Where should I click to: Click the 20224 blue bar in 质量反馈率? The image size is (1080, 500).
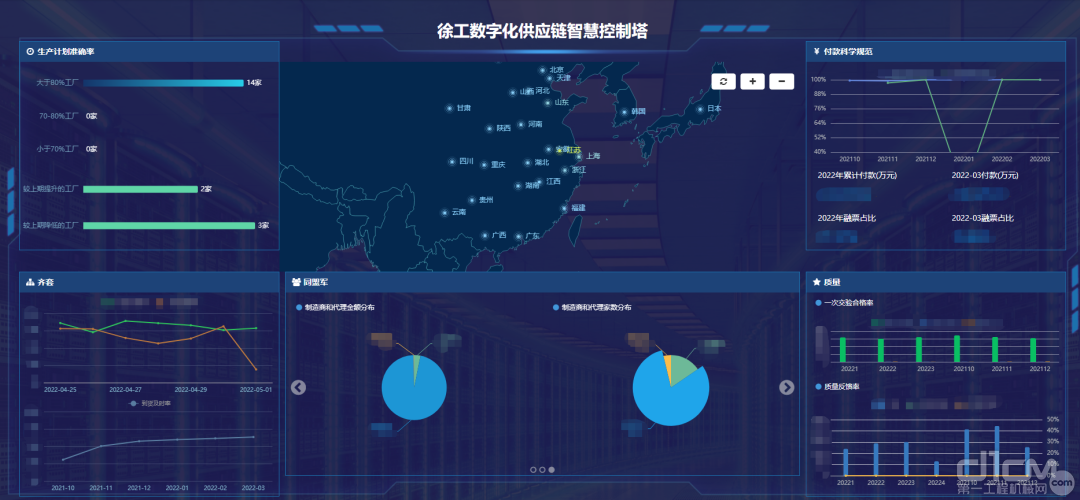pos(936,468)
